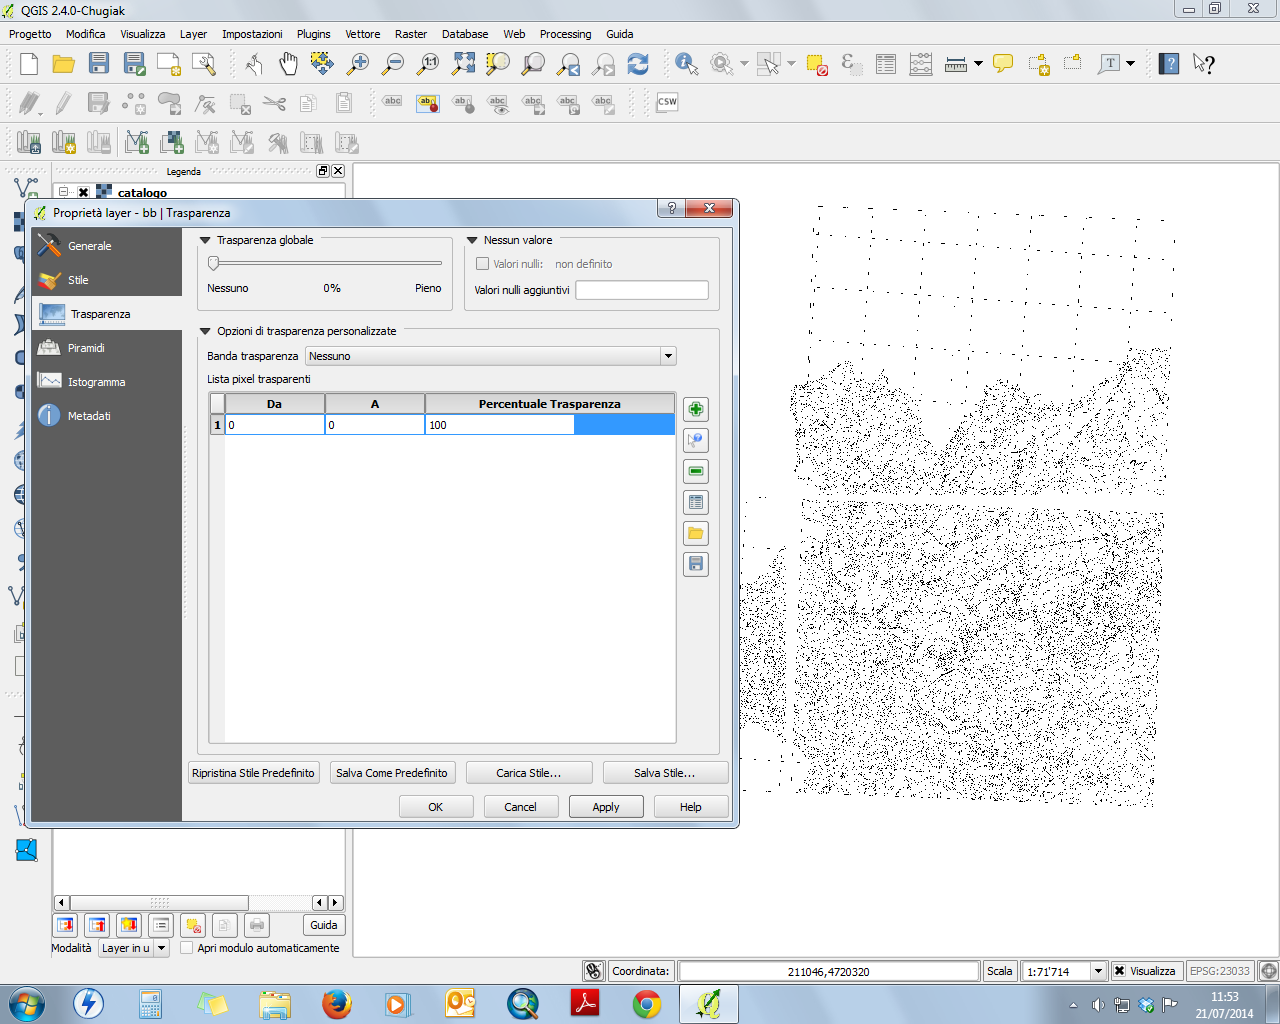Click the Identify Features tool
The height and width of the screenshot is (1024, 1280).
686,65
